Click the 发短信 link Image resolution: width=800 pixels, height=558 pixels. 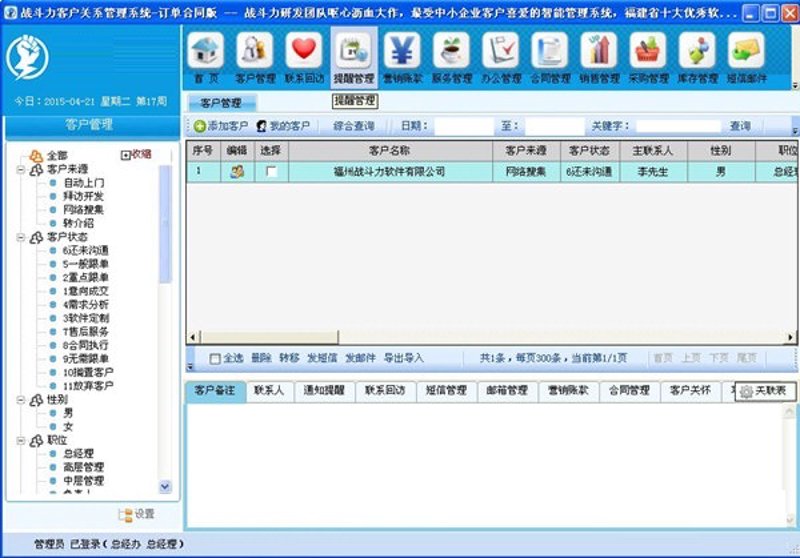click(322, 359)
